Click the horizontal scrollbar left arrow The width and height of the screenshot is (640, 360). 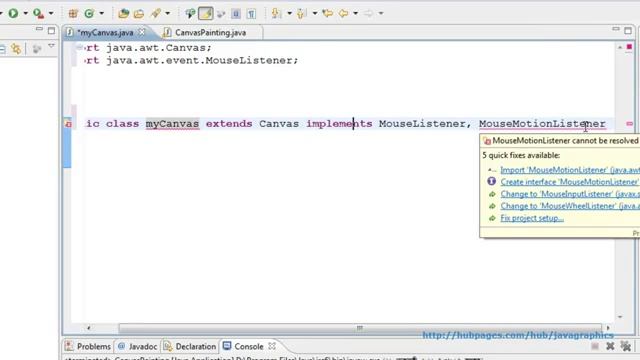[x=89, y=328]
